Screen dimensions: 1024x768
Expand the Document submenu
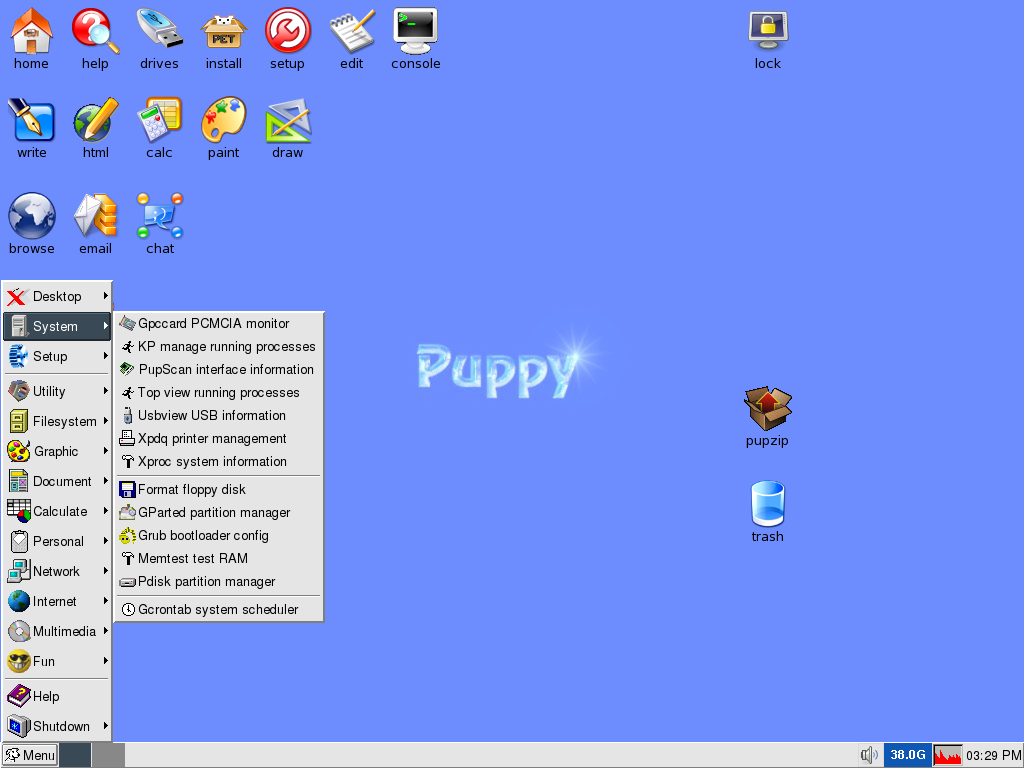pyautogui.click(x=57, y=481)
